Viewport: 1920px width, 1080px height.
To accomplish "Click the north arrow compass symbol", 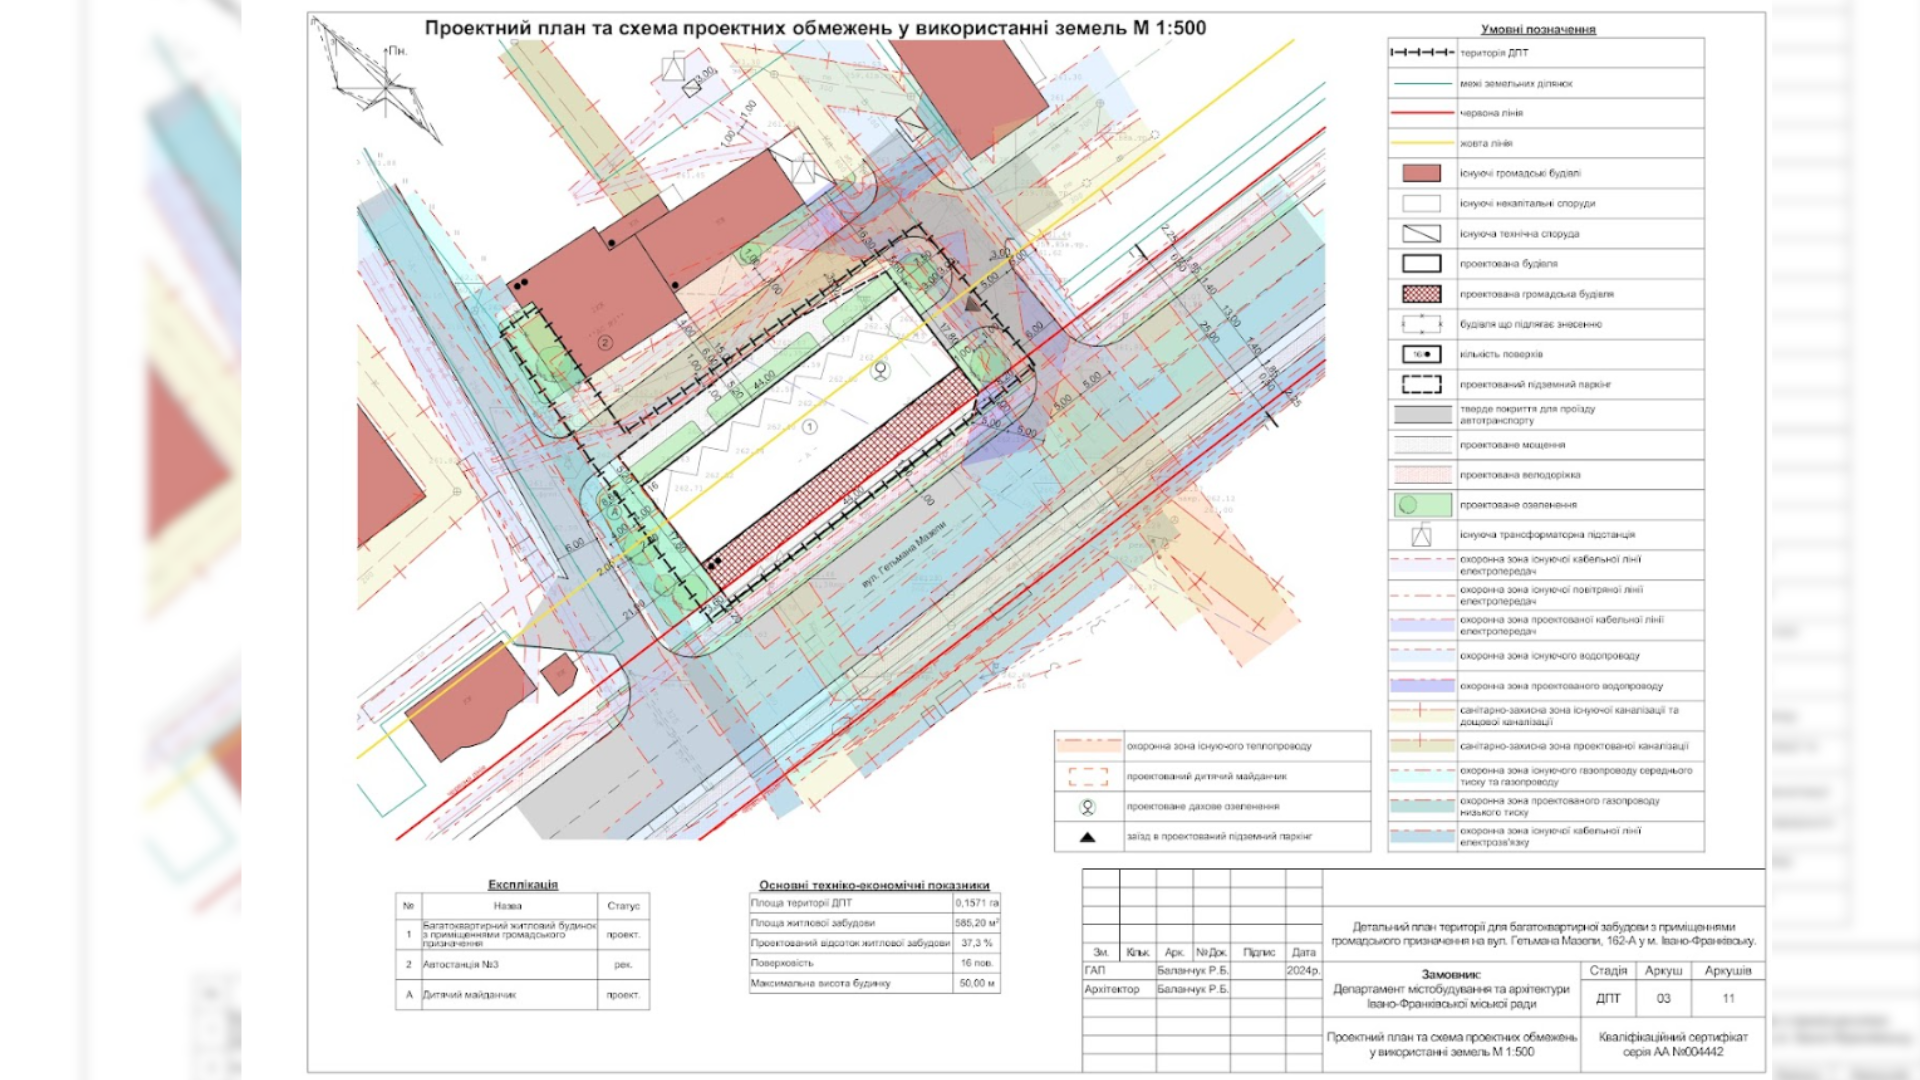I will (x=385, y=87).
